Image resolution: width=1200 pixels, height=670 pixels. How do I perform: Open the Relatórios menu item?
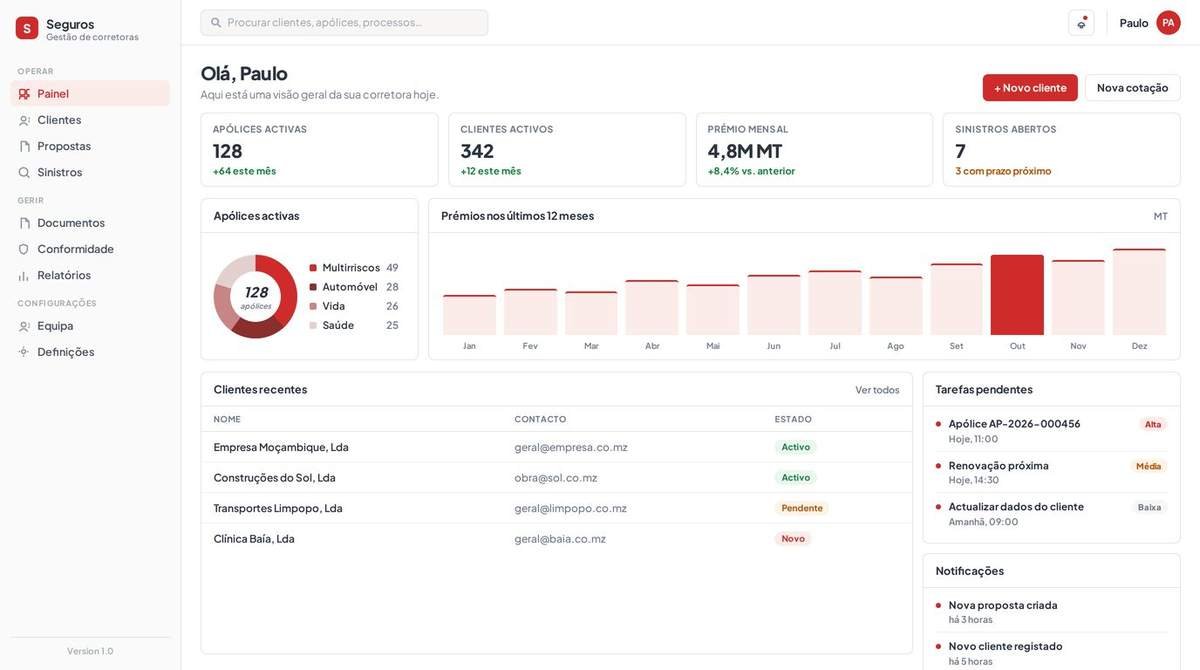[90, 275]
